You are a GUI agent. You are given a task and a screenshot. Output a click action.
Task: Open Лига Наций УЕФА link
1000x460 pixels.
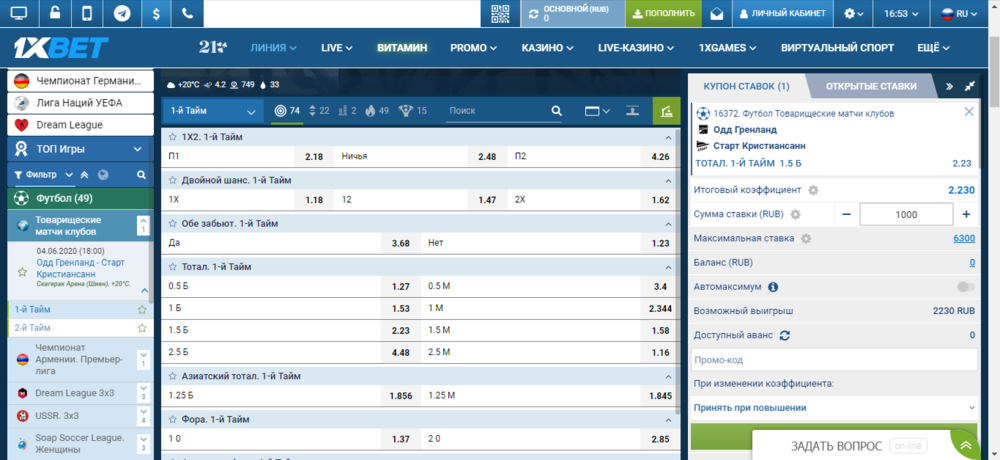[x=80, y=103]
